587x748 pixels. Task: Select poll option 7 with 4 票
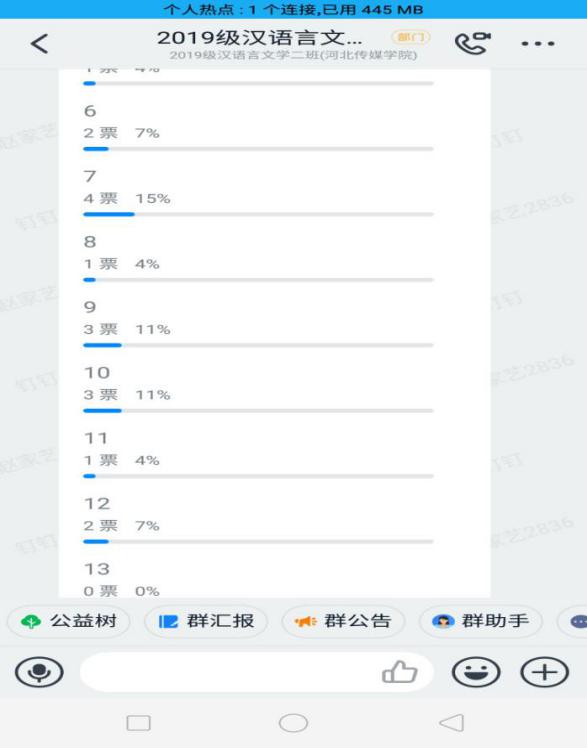click(x=258, y=193)
